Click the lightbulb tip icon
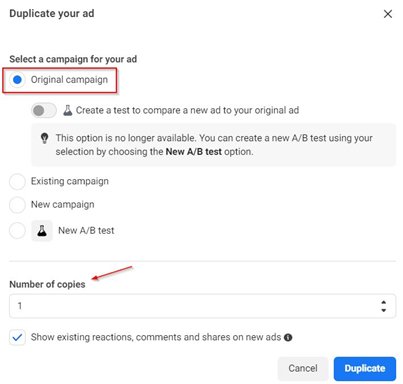Image resolution: width=403 pixels, height=384 pixels. coord(44,138)
